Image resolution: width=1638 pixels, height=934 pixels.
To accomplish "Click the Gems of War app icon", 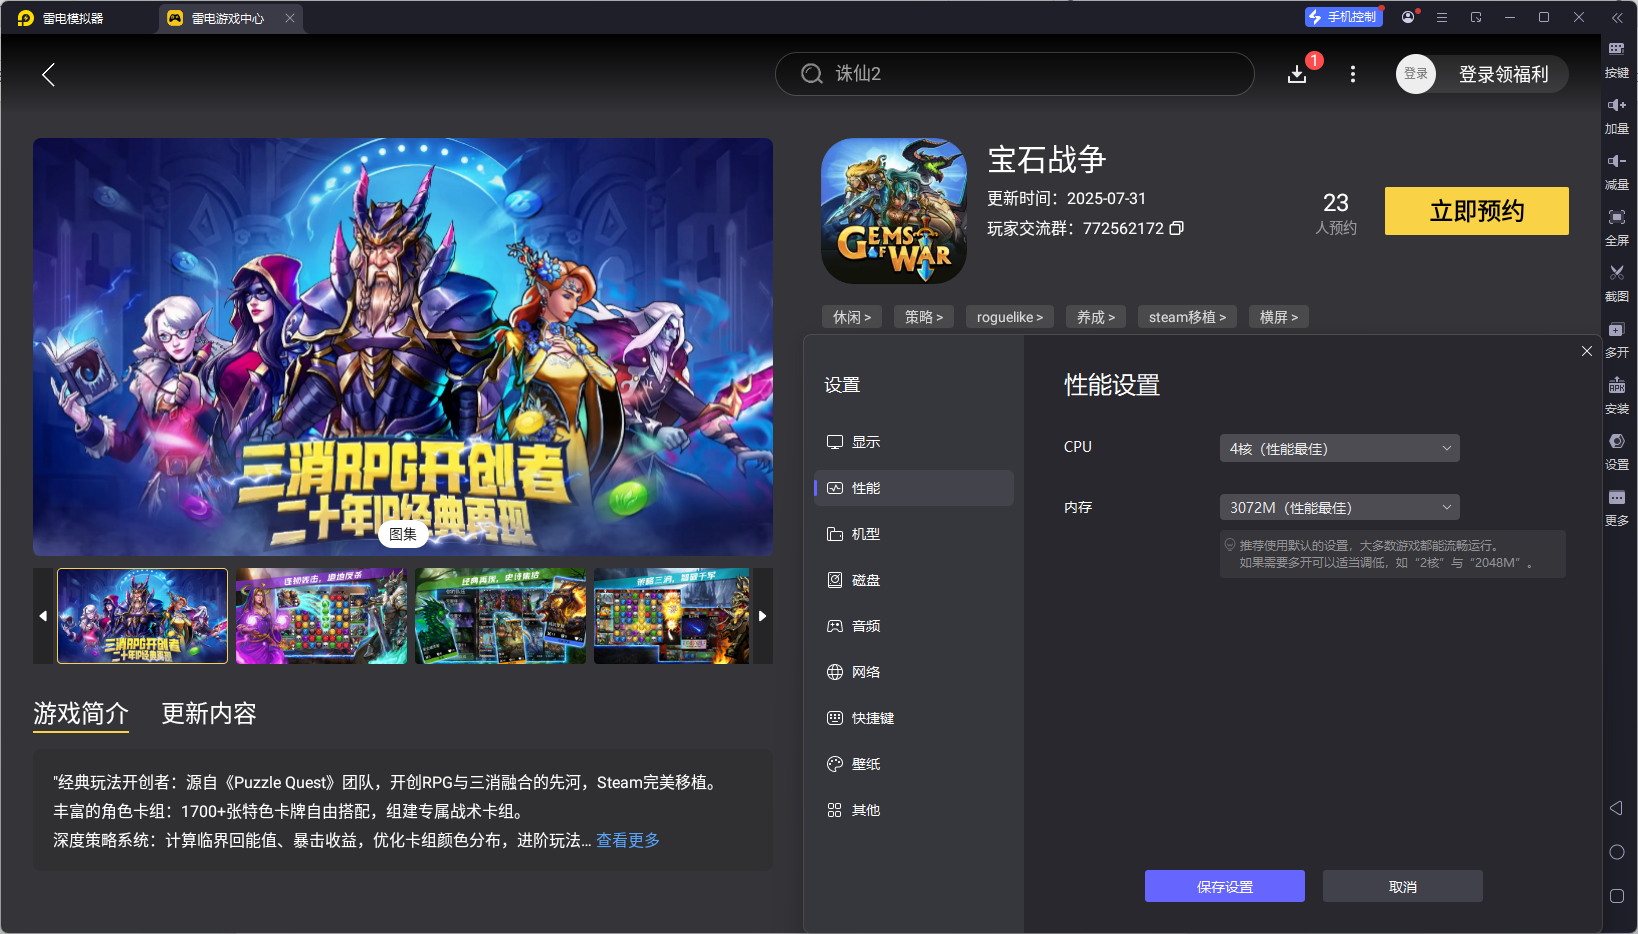I will (894, 211).
